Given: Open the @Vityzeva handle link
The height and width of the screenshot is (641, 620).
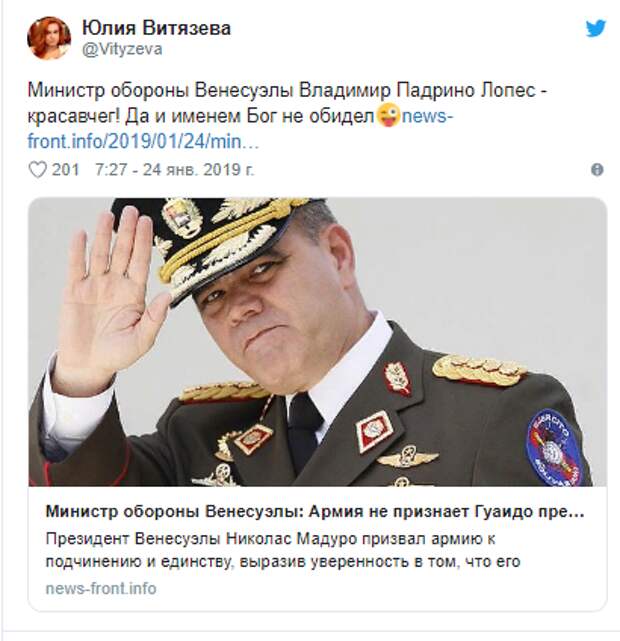Looking at the screenshot, I should 122,49.
